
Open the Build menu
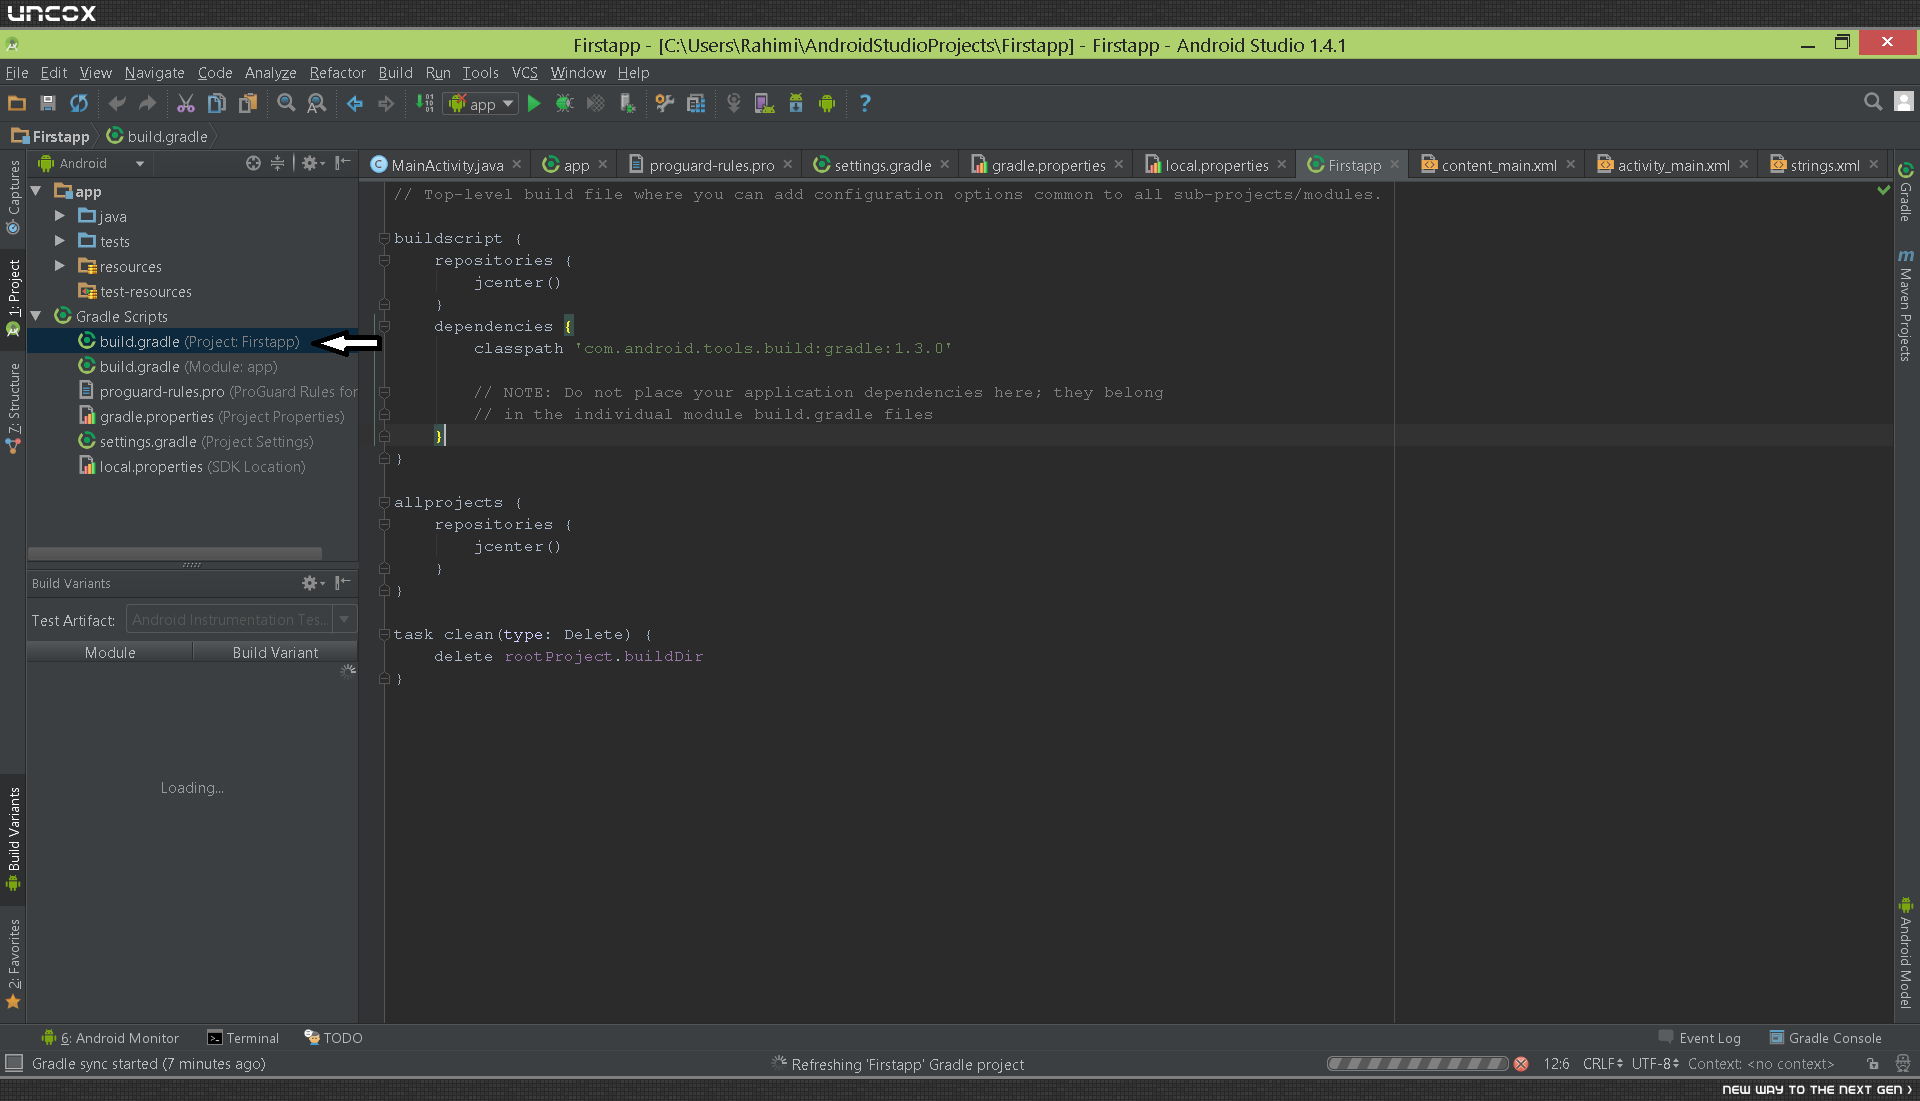pos(395,73)
